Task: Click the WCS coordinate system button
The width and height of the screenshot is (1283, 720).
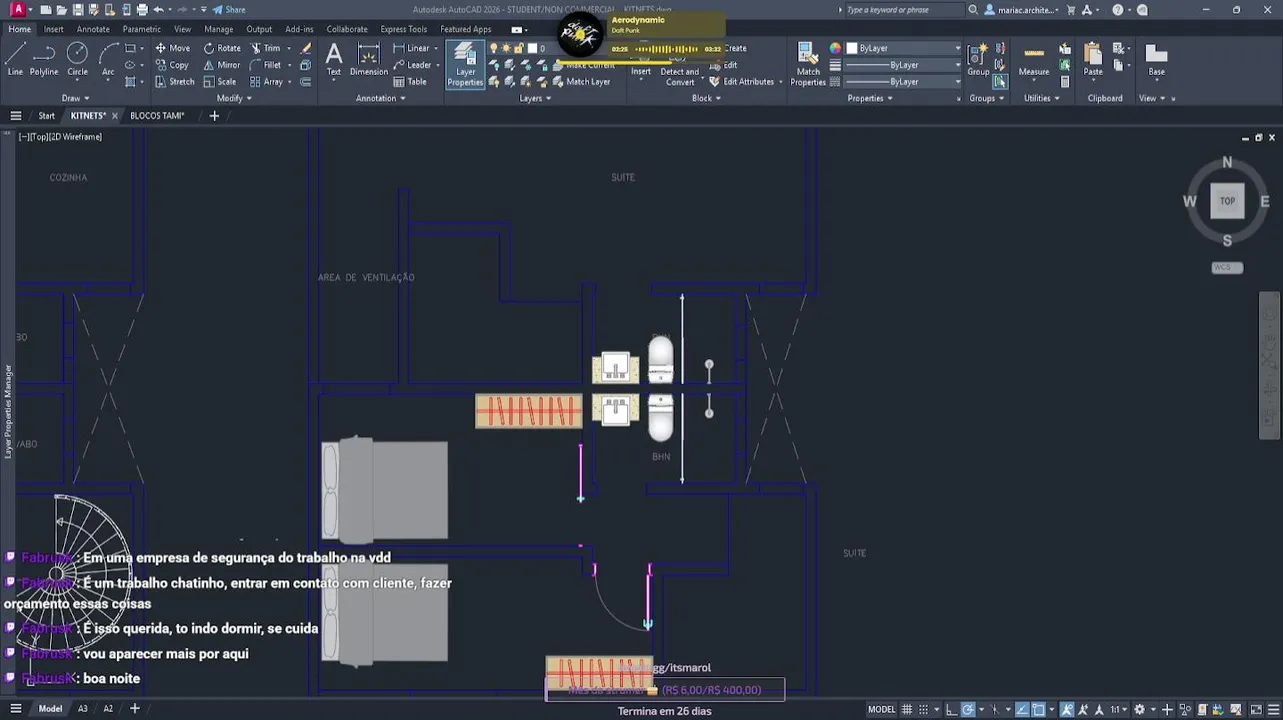Action: pyautogui.click(x=1226, y=267)
